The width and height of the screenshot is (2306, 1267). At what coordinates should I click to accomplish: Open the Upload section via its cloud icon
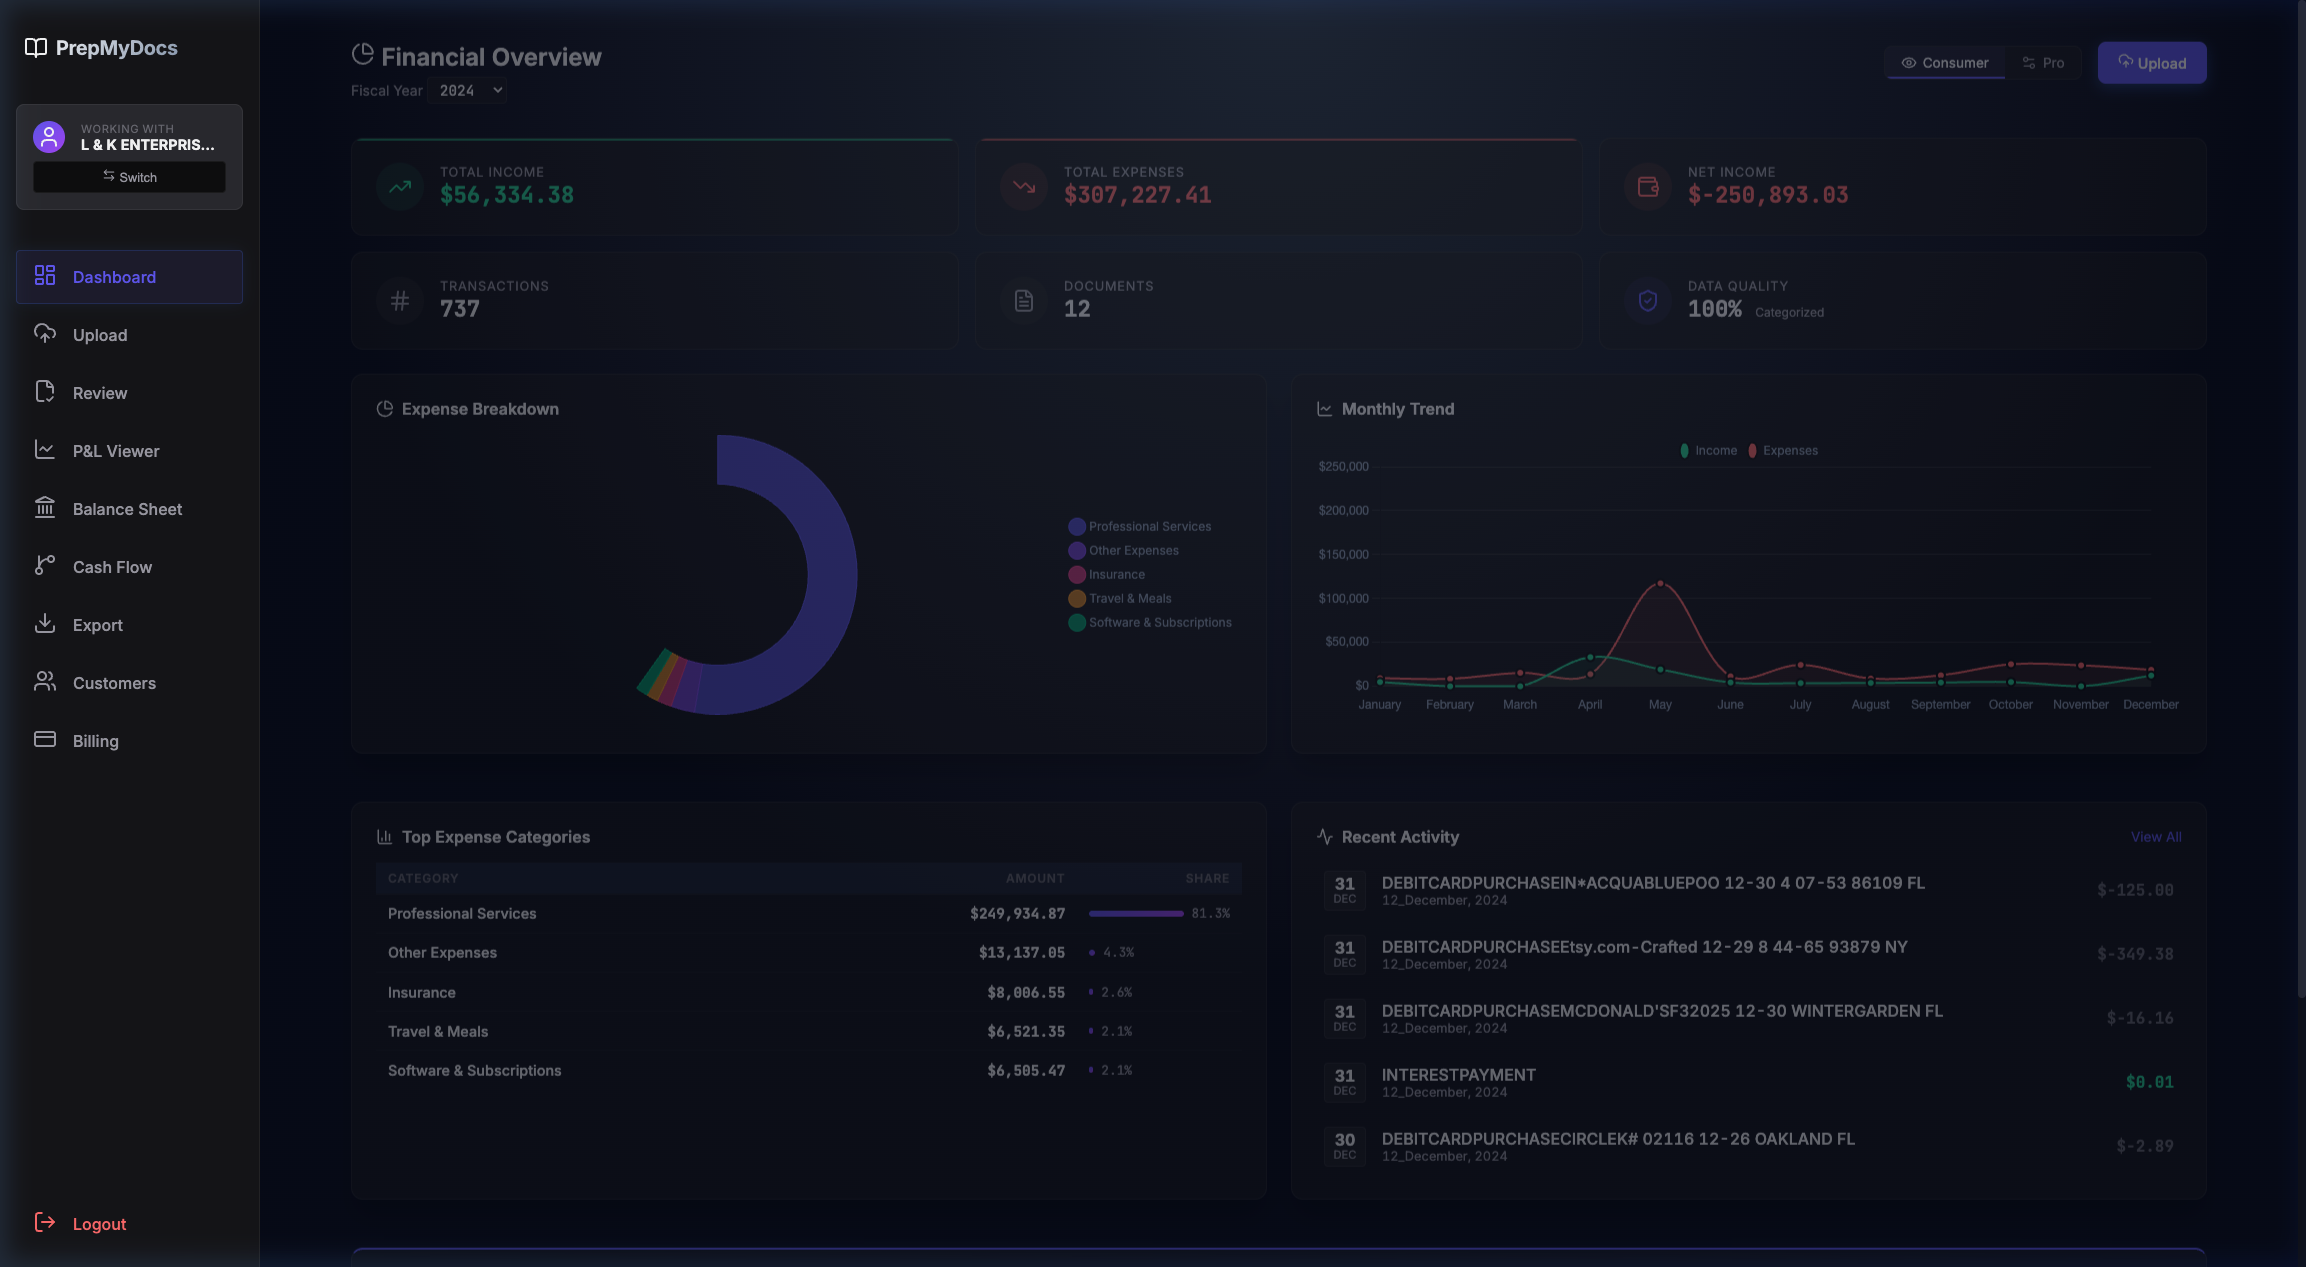(45, 333)
